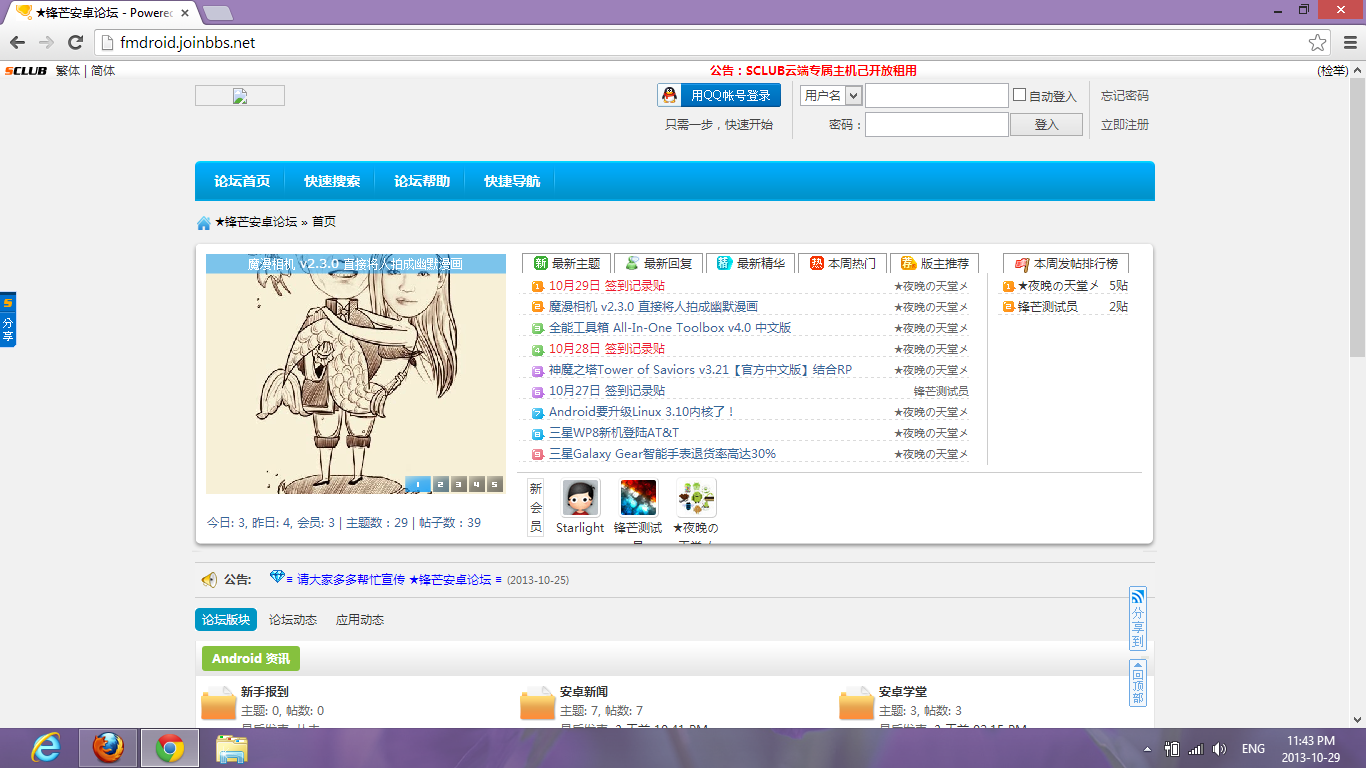The image size is (1366, 768).
Task: Switch to the 最新回复 tab
Action: (658, 263)
